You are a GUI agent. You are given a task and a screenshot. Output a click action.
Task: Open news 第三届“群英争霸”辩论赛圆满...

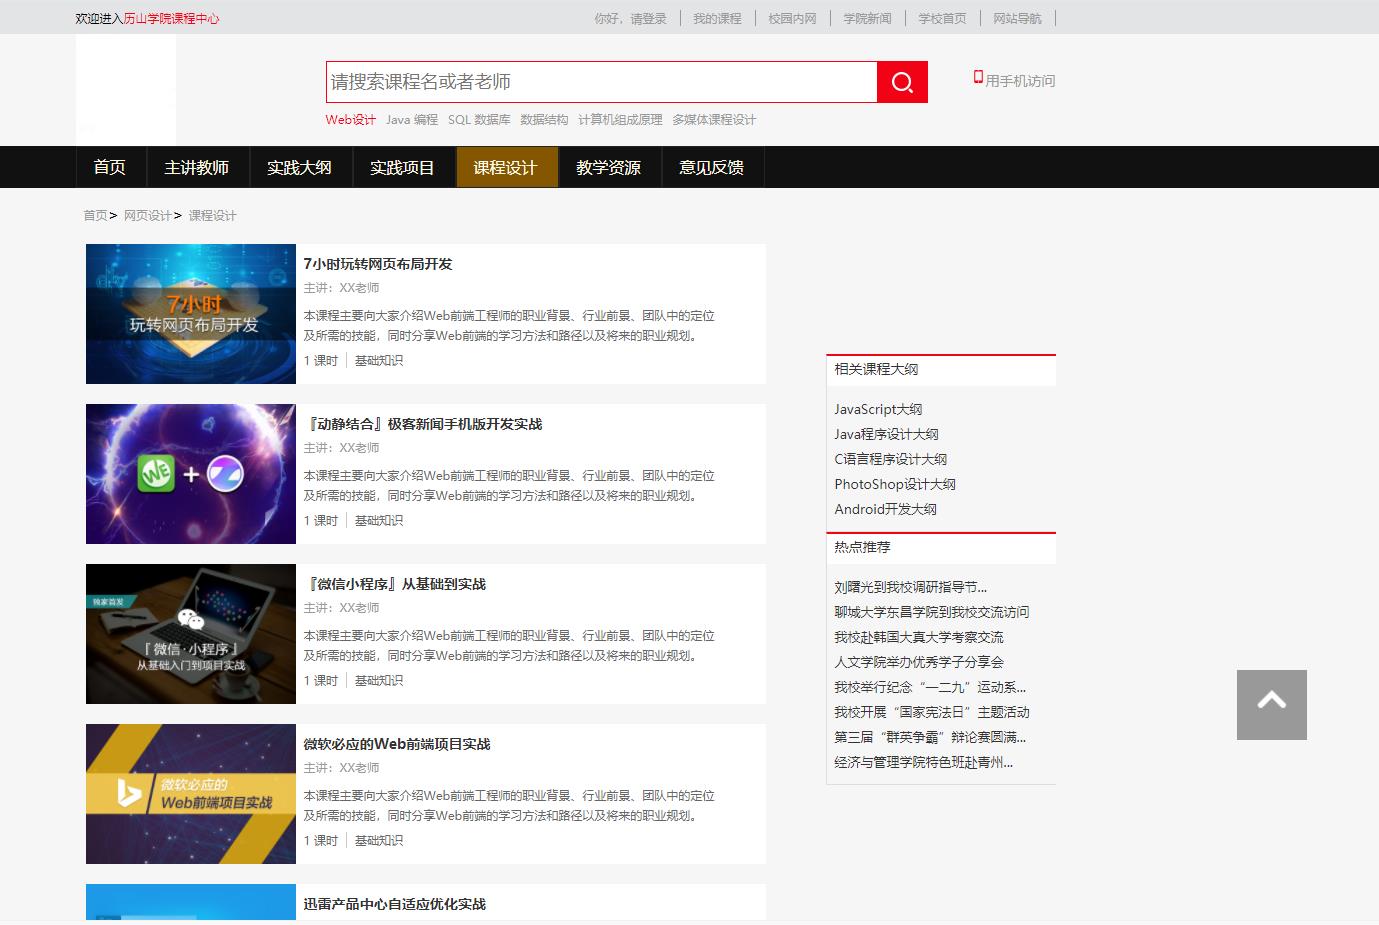[x=930, y=737]
